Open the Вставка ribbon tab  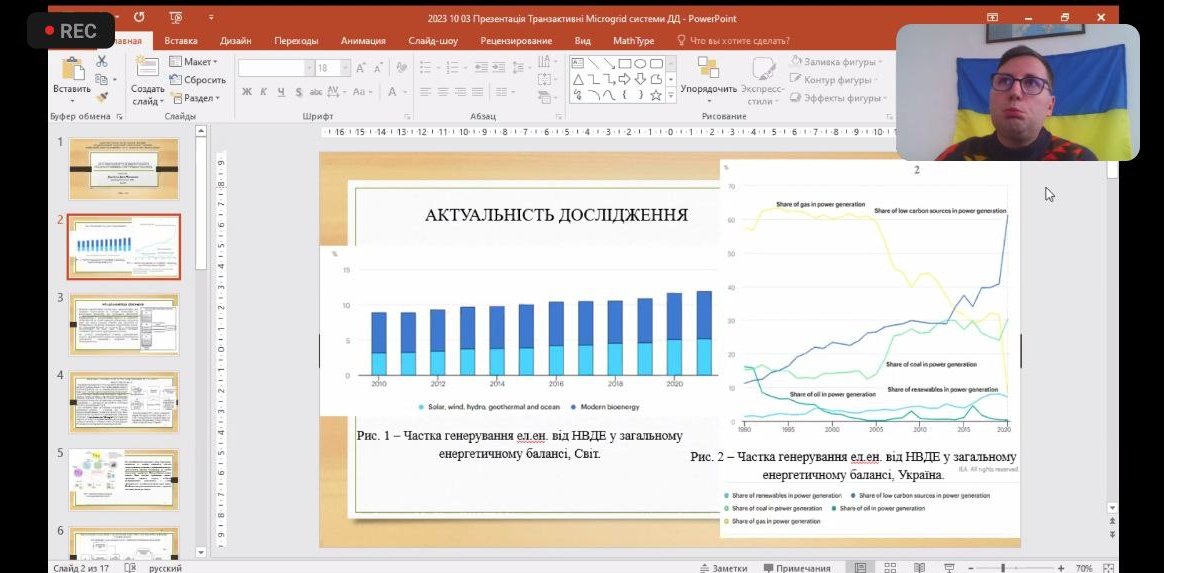pos(181,41)
